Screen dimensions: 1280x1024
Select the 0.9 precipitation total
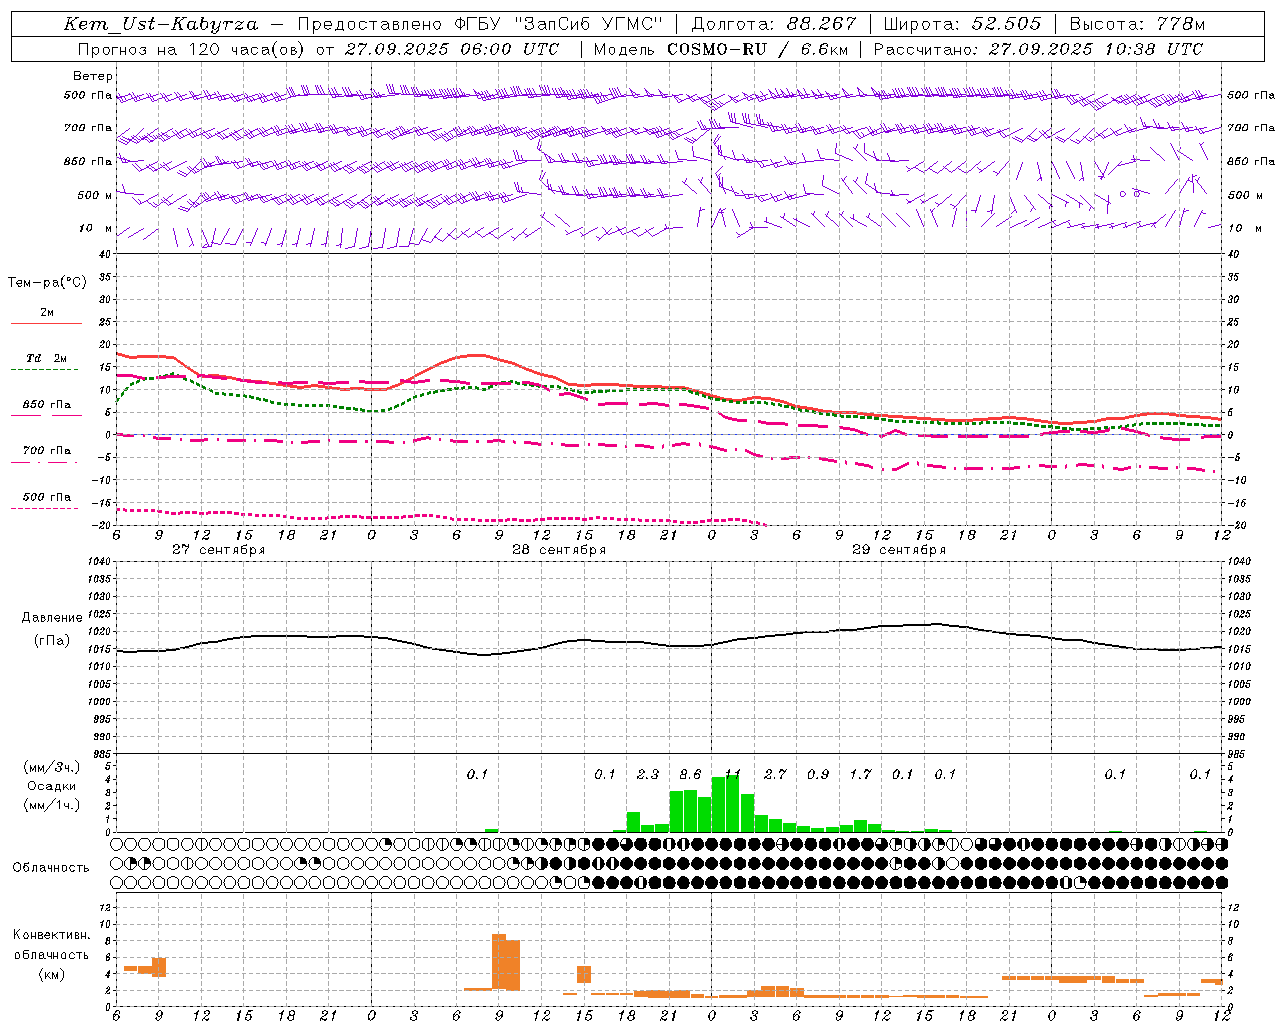[x=818, y=774]
